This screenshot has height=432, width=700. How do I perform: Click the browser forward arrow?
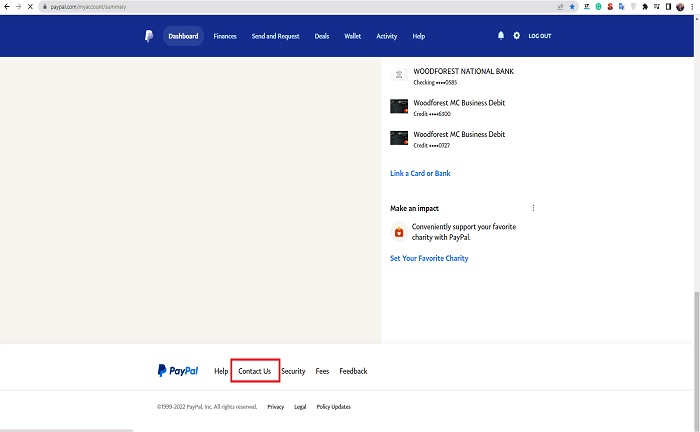click(18, 7)
